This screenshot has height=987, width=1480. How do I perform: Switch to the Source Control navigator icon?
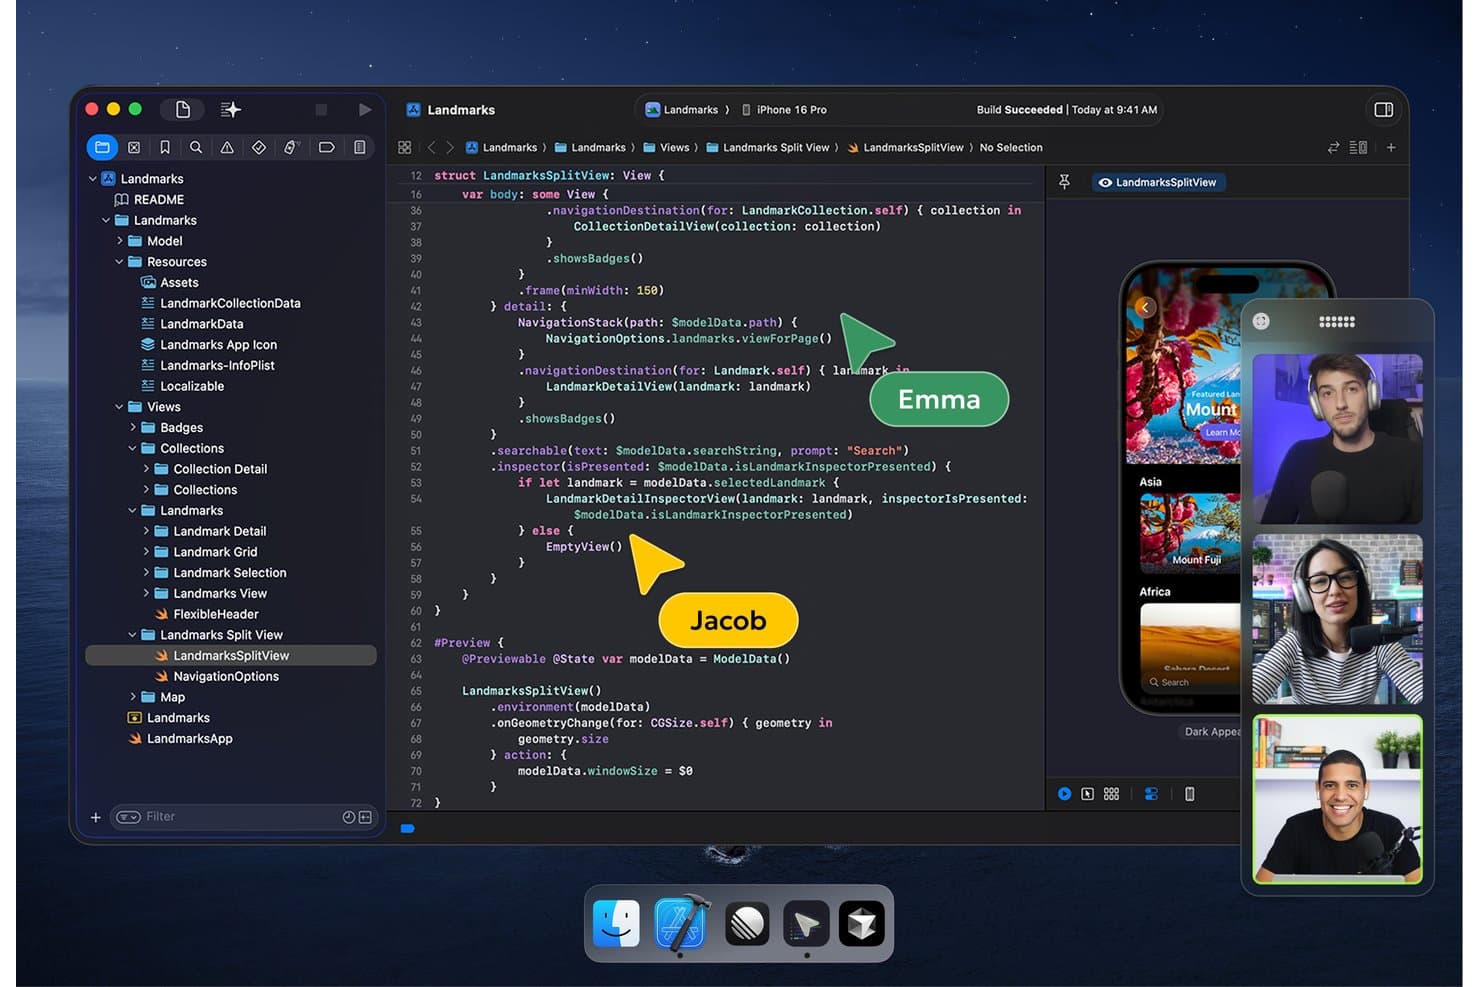coord(134,147)
